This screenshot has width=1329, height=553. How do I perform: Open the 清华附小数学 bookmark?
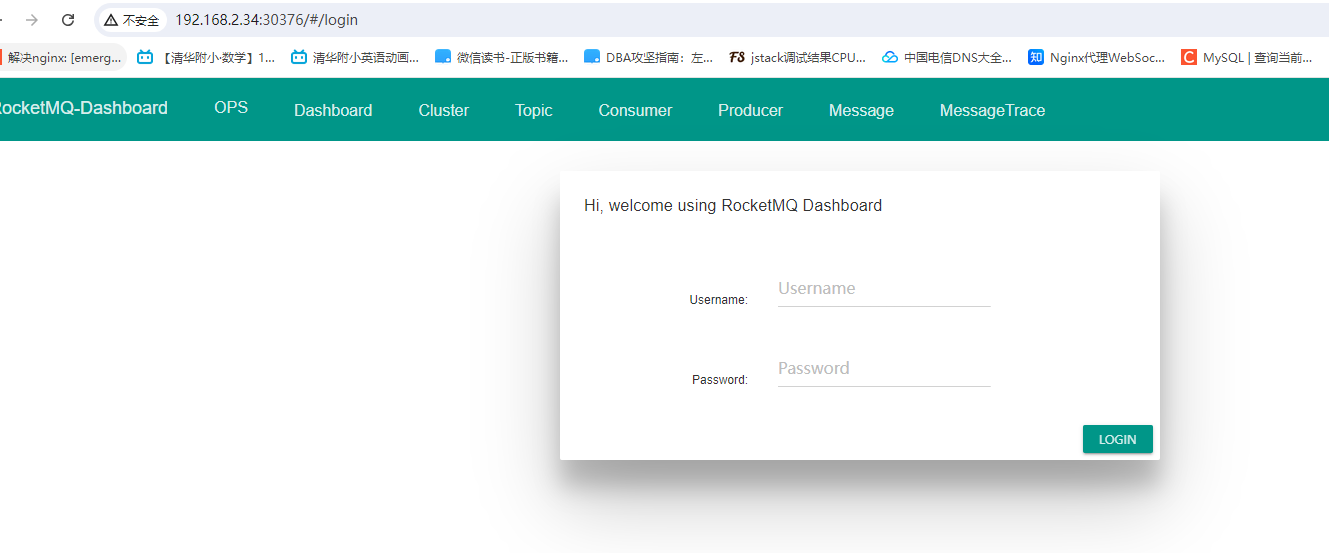coord(206,58)
